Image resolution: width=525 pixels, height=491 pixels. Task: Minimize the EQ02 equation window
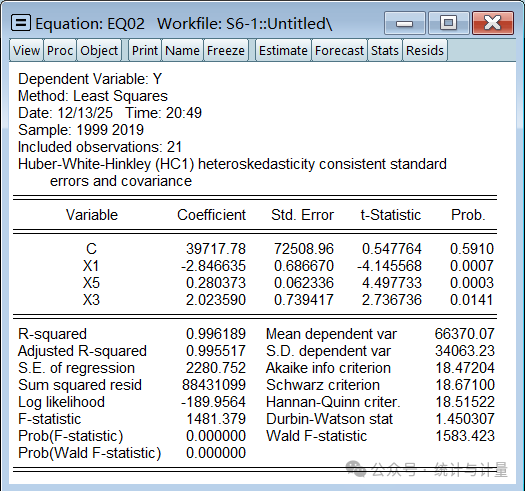405,23
